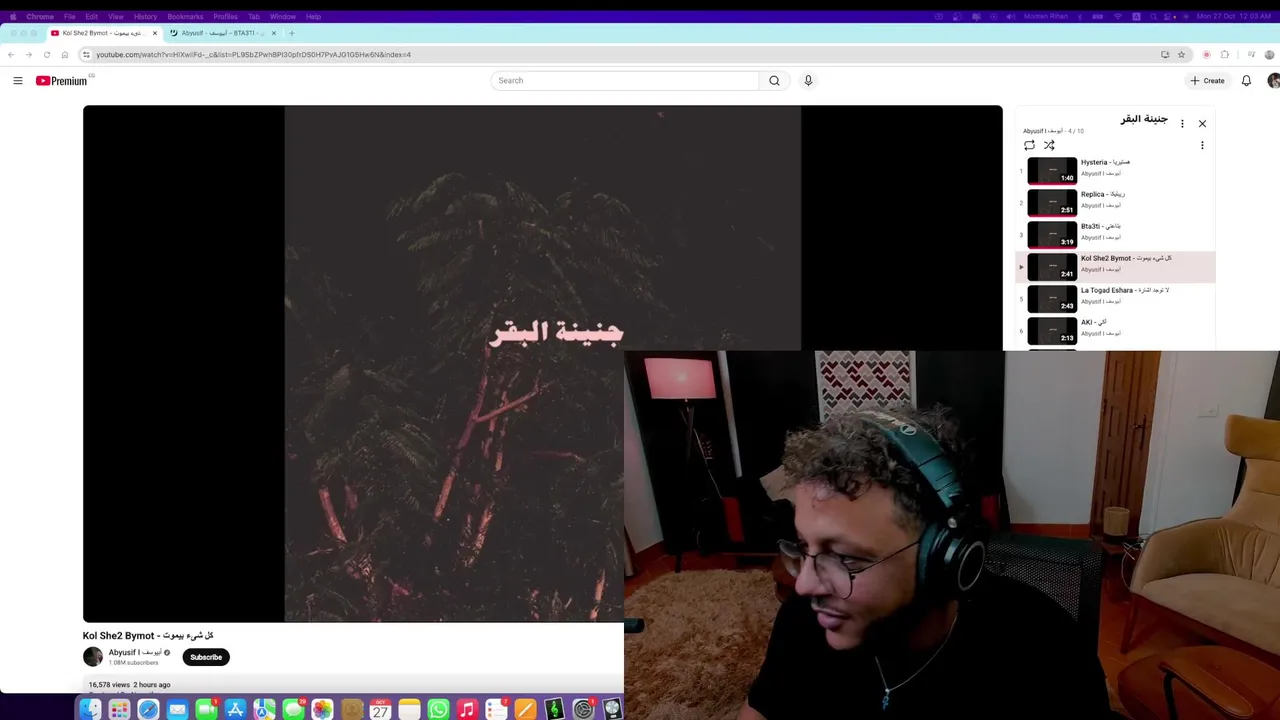Viewport: 1280px width, 720px height.
Task: Open Abyusif channel name link
Action: [134, 652]
